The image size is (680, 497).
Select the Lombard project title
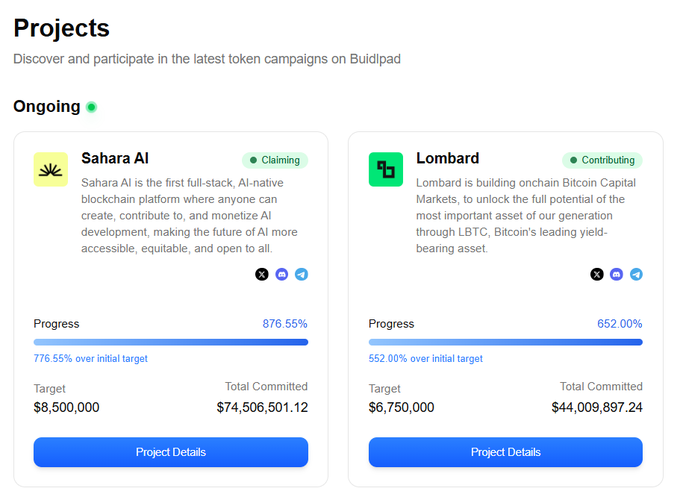point(448,158)
